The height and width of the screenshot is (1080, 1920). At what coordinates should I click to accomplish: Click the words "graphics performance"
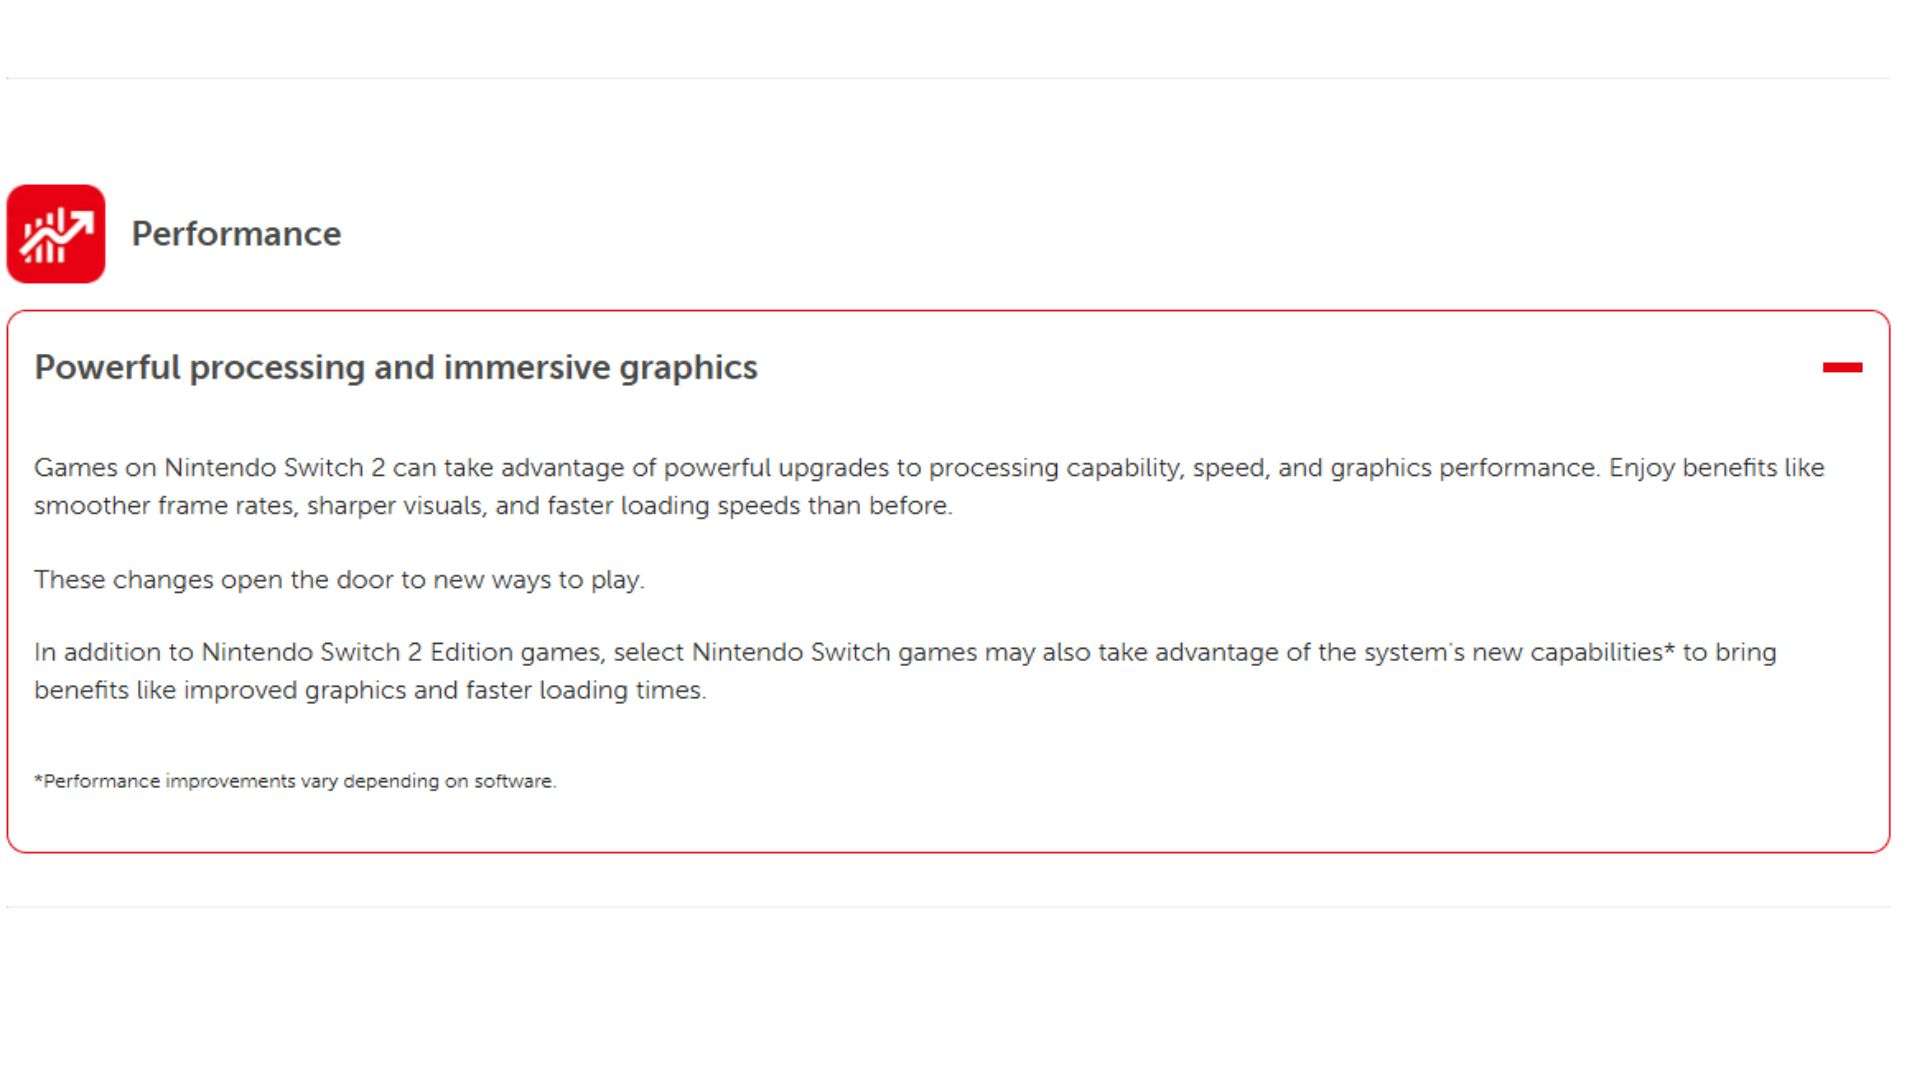(x=1463, y=468)
